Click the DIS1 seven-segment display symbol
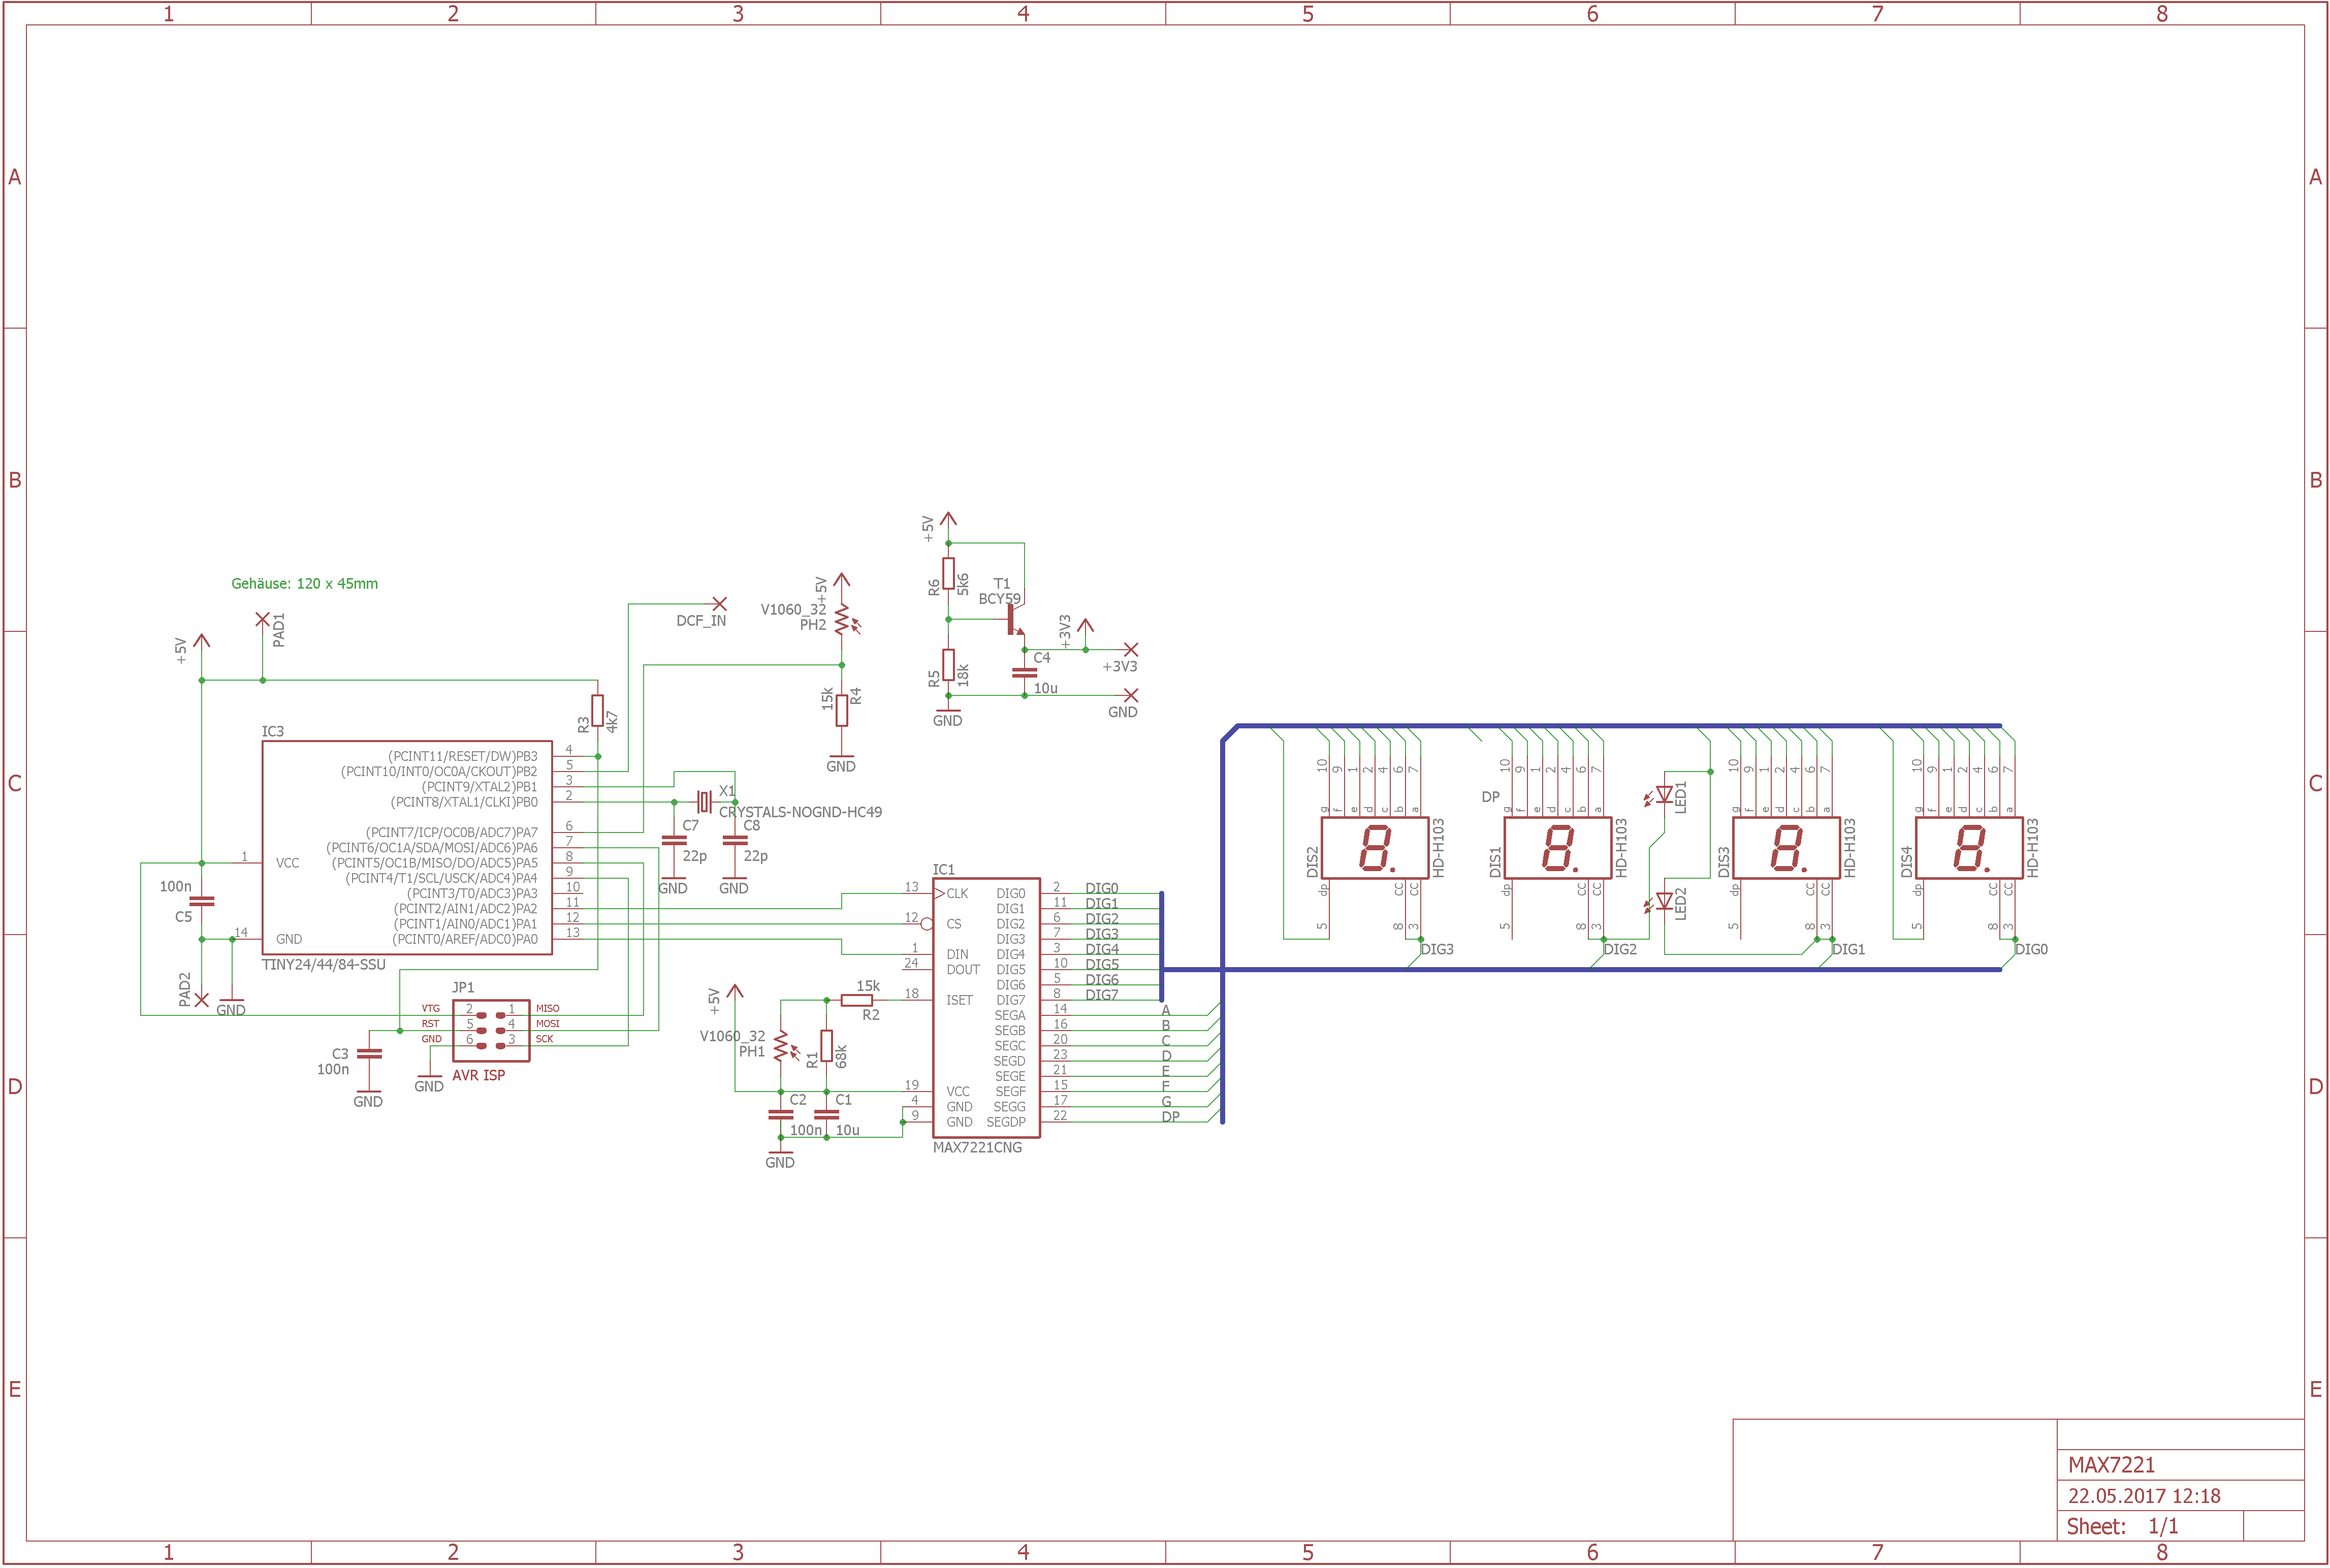This screenshot has width=2330, height=1568. [1558, 848]
